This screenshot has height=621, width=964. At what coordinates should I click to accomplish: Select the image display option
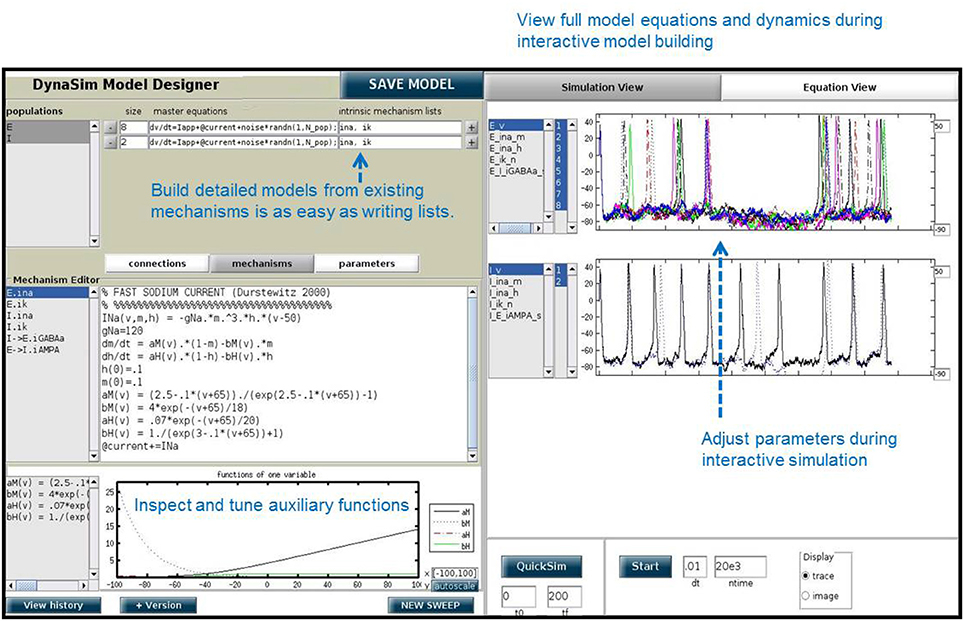tap(805, 596)
